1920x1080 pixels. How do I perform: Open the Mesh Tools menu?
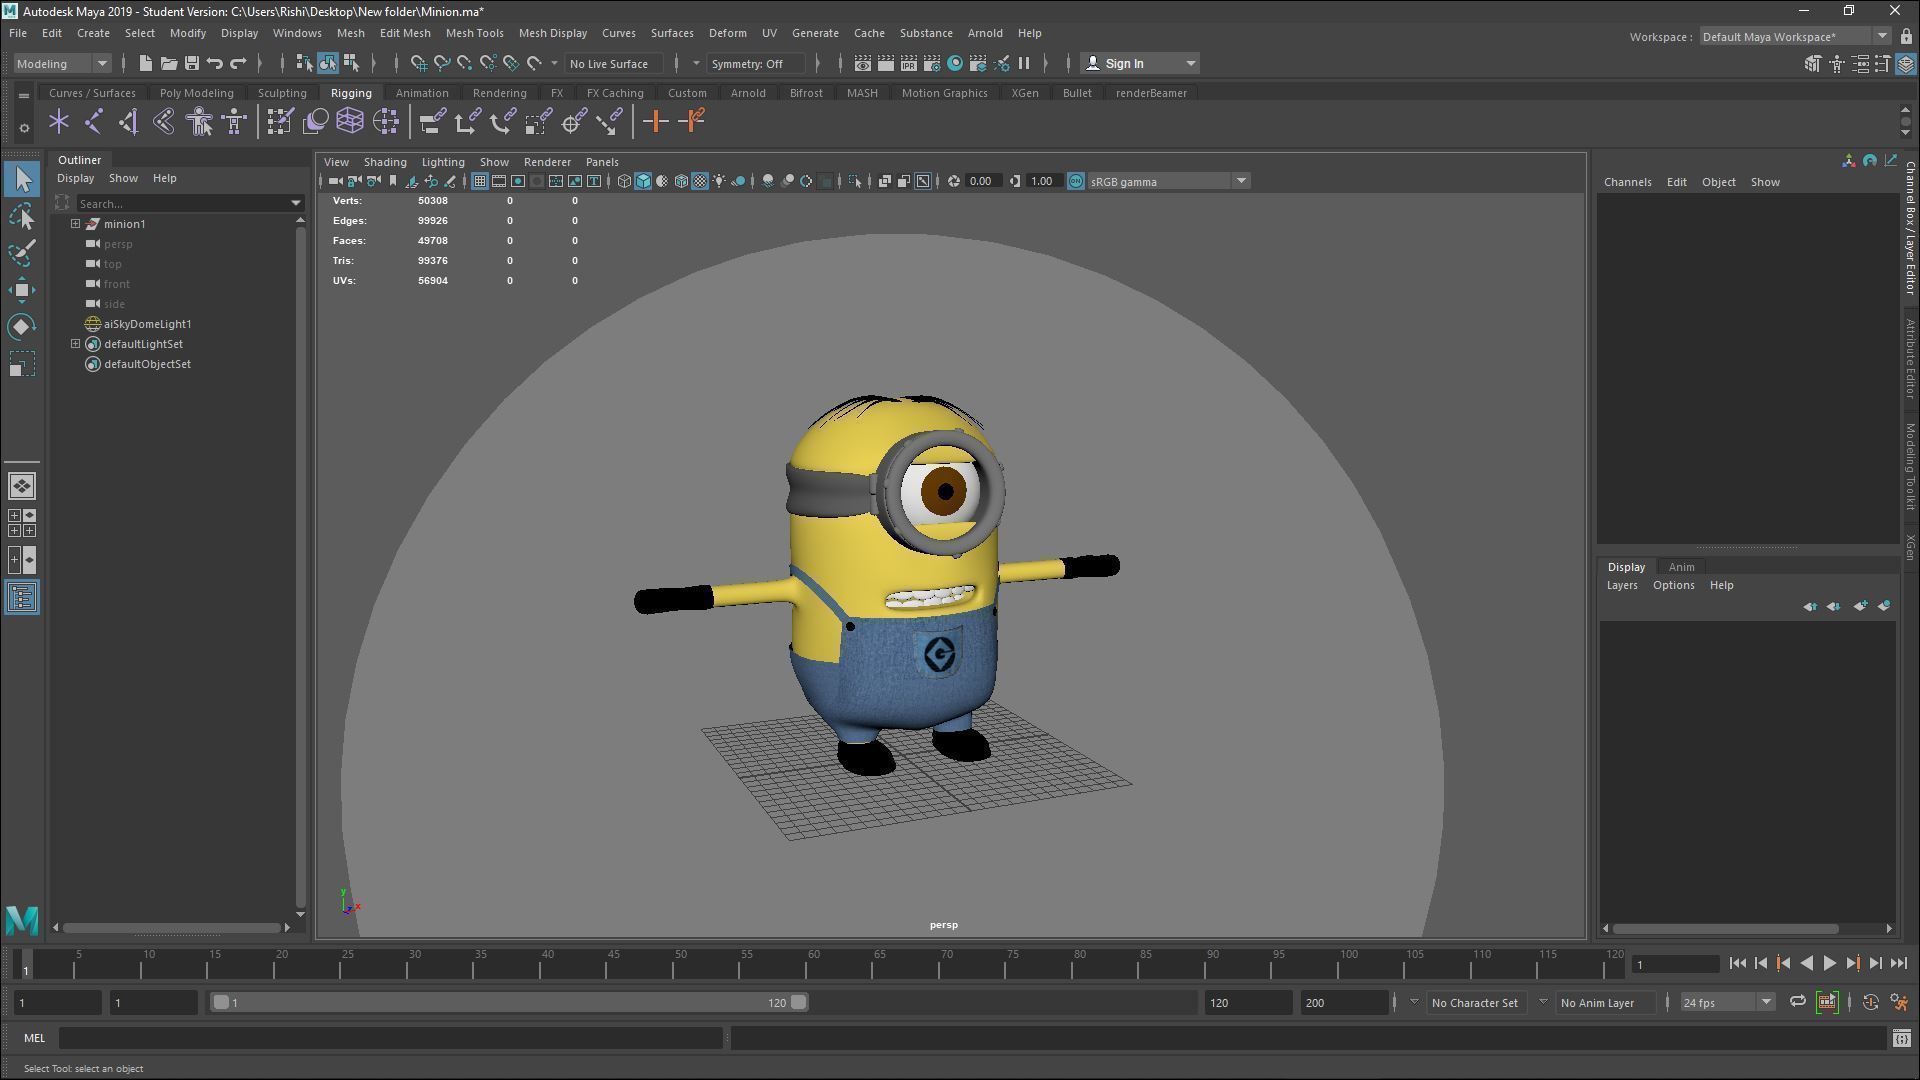[474, 33]
